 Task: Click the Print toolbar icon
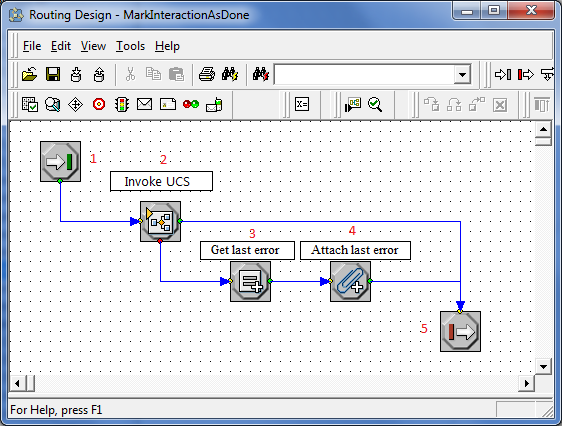click(207, 75)
